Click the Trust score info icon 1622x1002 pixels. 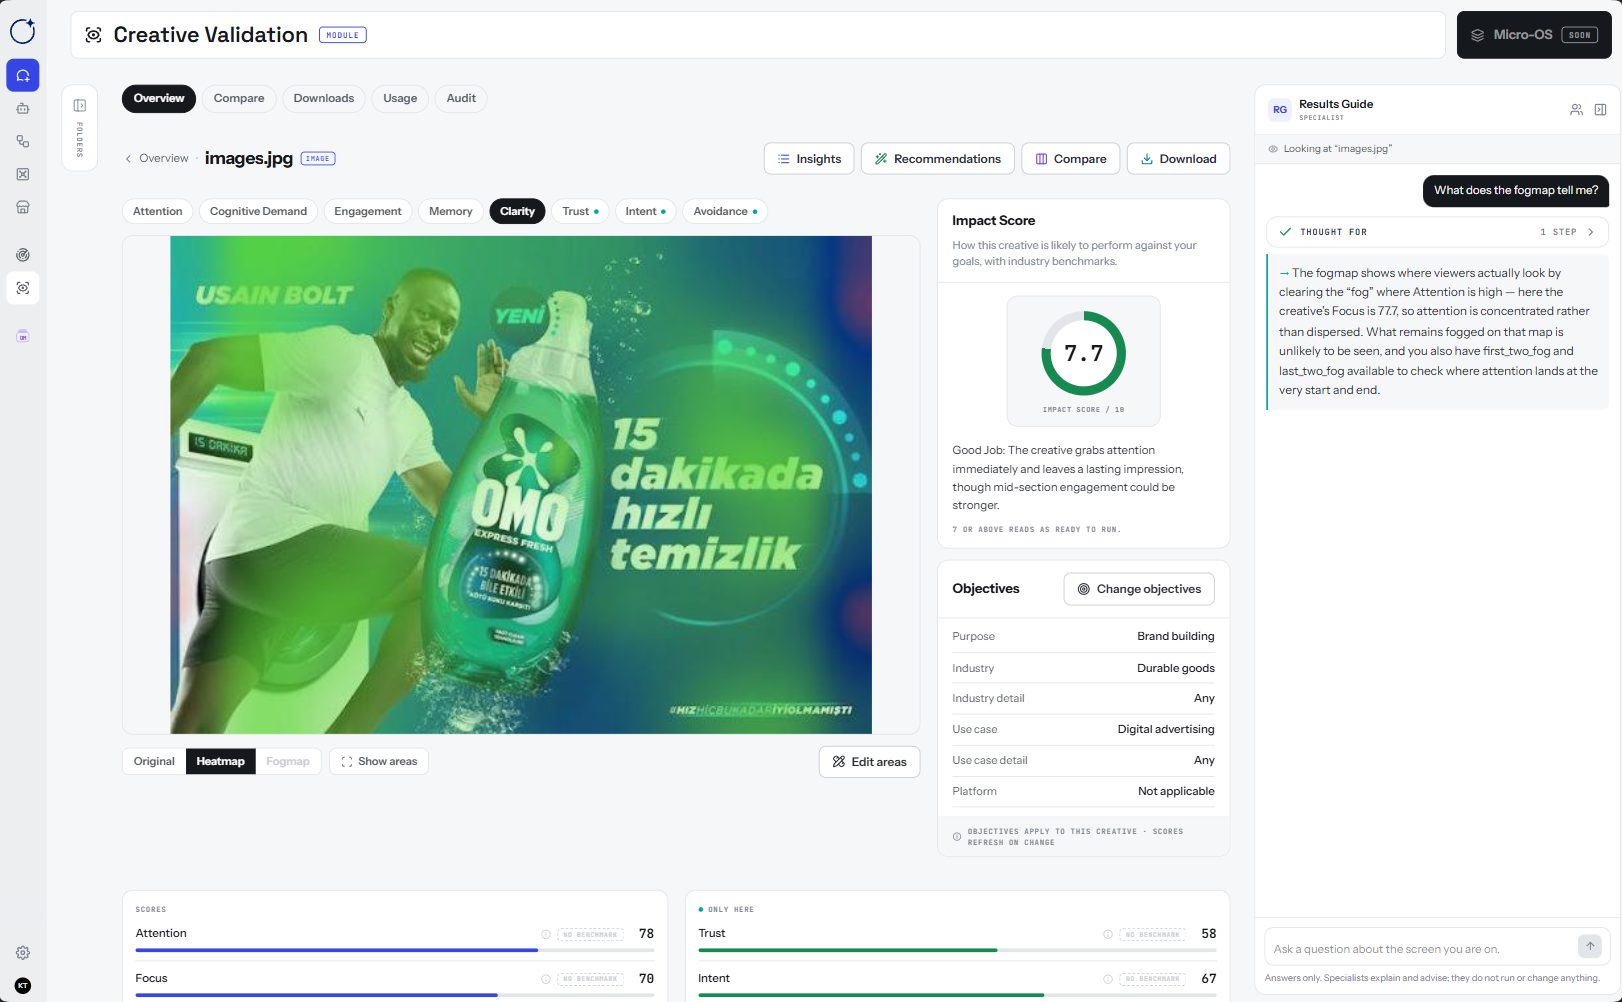(1108, 934)
